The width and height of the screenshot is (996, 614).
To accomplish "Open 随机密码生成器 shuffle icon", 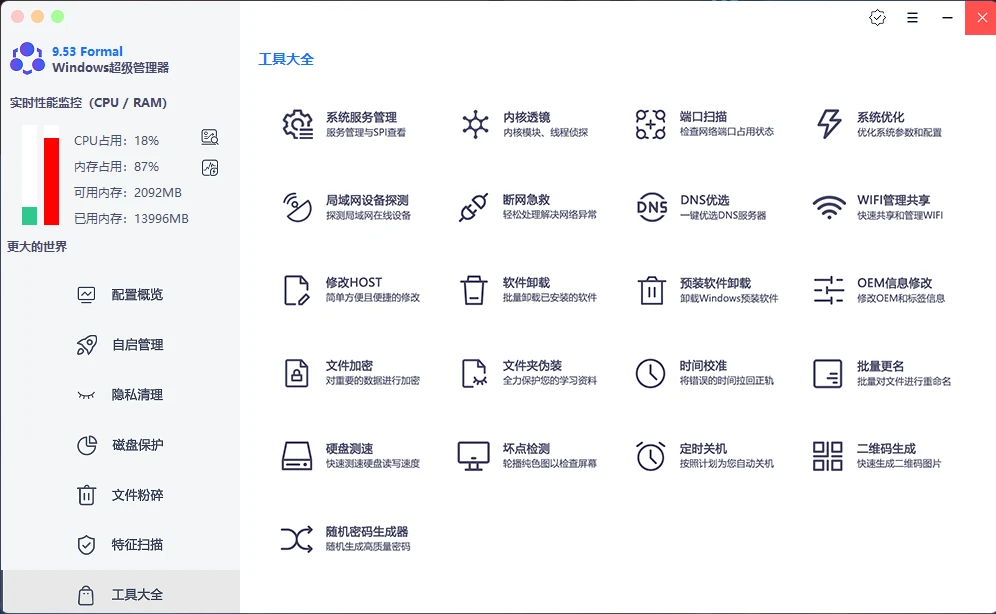I will pyautogui.click(x=297, y=539).
